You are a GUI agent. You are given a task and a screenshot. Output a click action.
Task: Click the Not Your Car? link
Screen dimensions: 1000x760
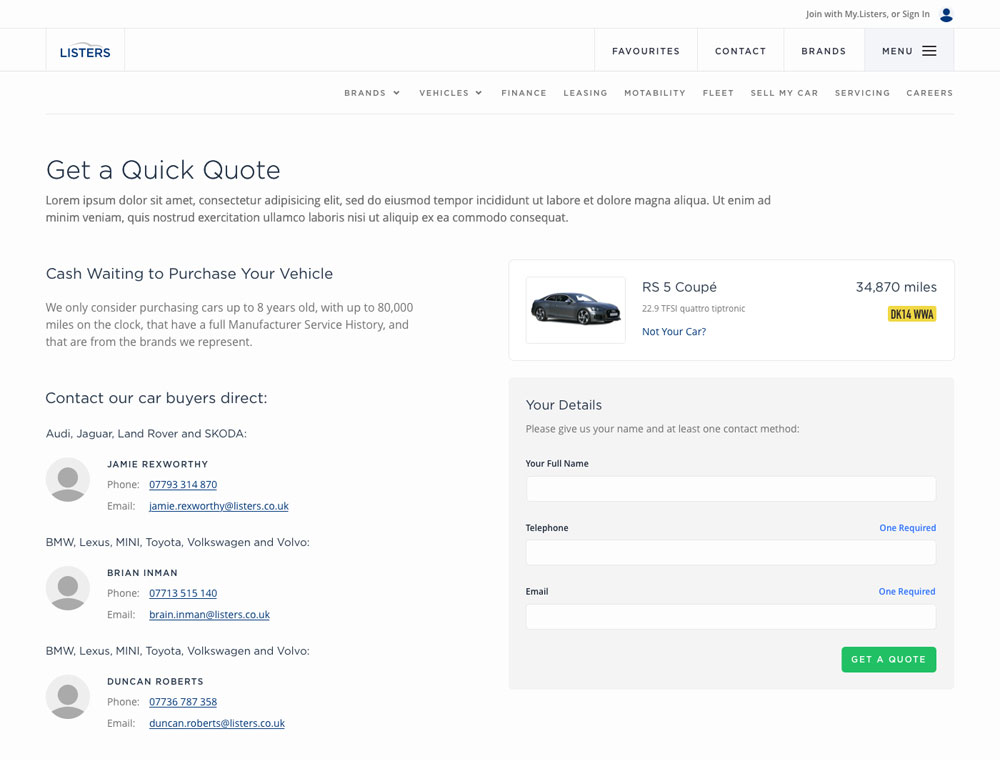(673, 331)
